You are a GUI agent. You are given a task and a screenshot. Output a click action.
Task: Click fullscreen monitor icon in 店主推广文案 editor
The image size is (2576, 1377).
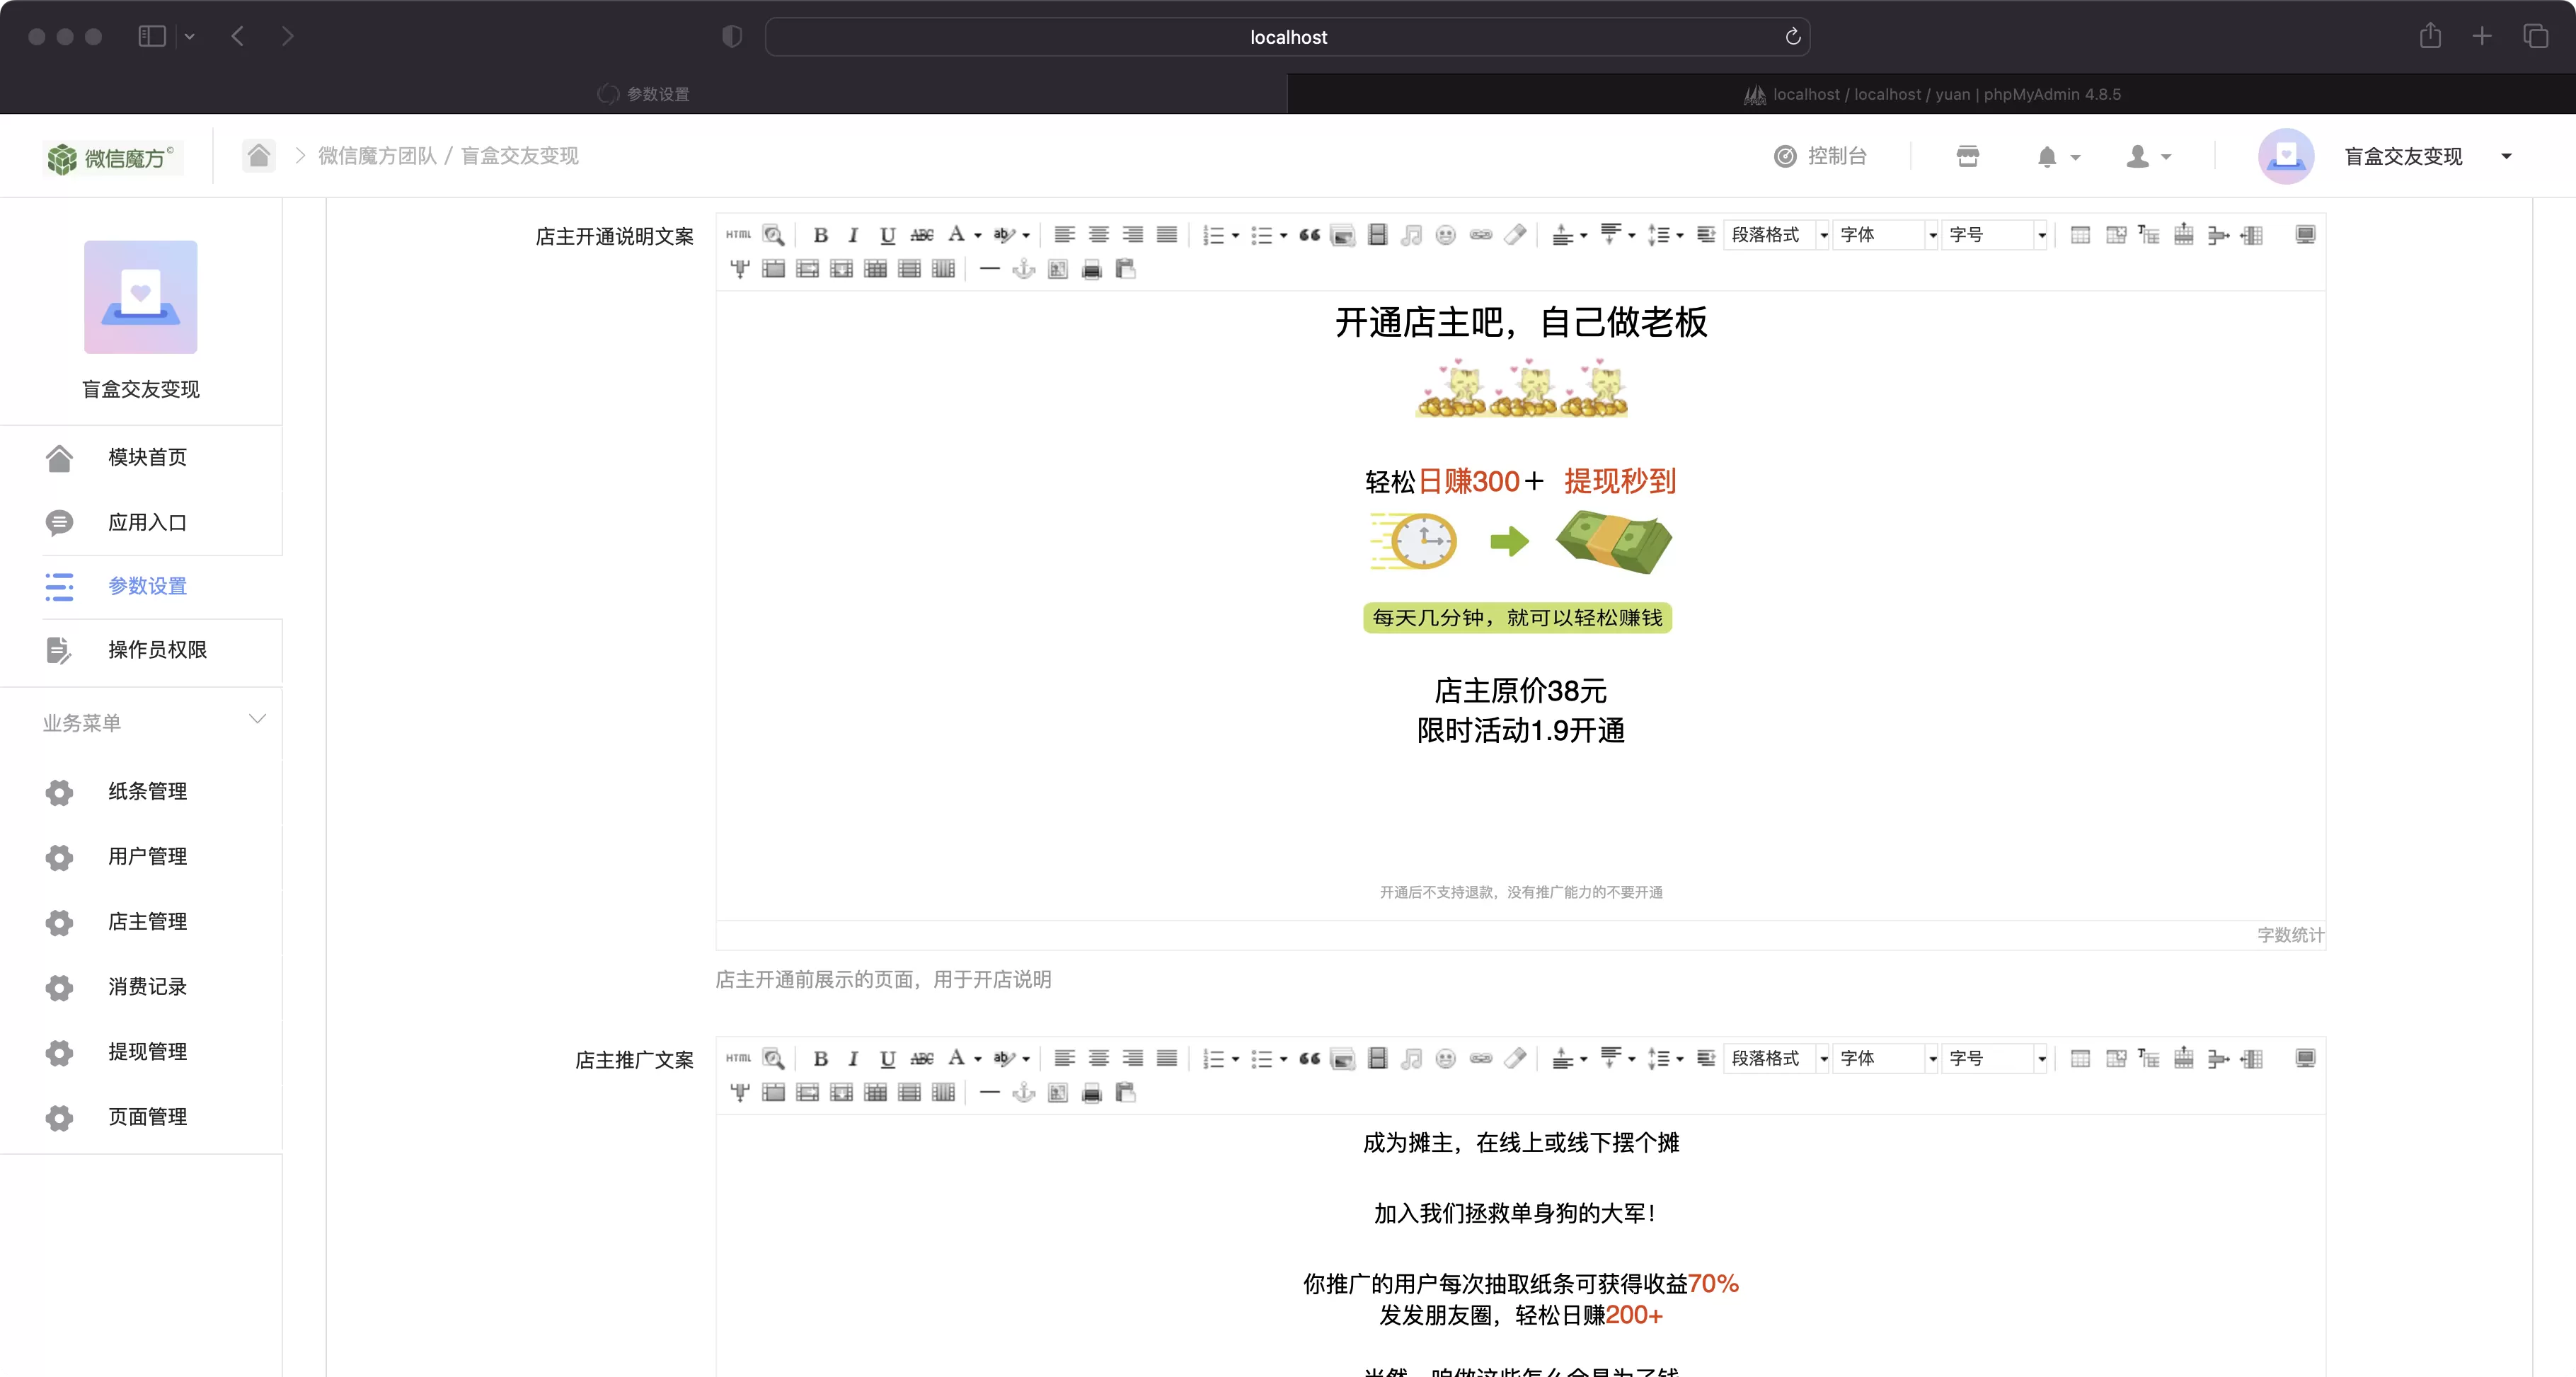(x=2305, y=1058)
